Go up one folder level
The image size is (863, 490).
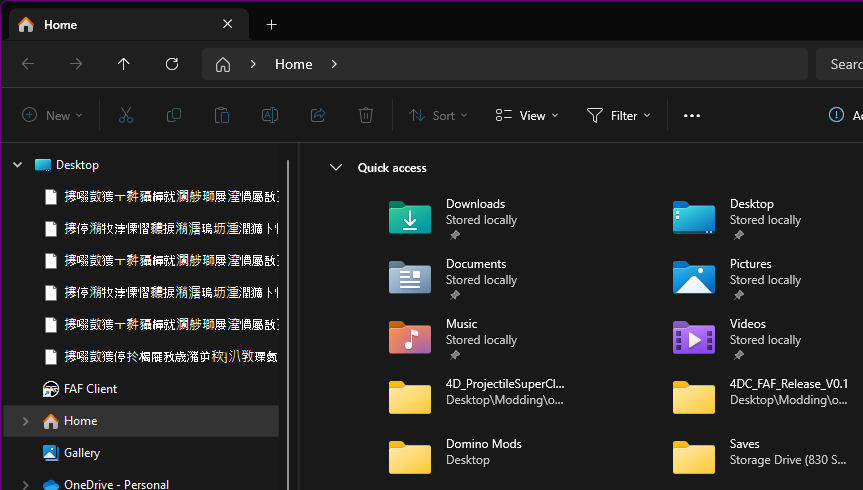pyautogui.click(x=124, y=64)
